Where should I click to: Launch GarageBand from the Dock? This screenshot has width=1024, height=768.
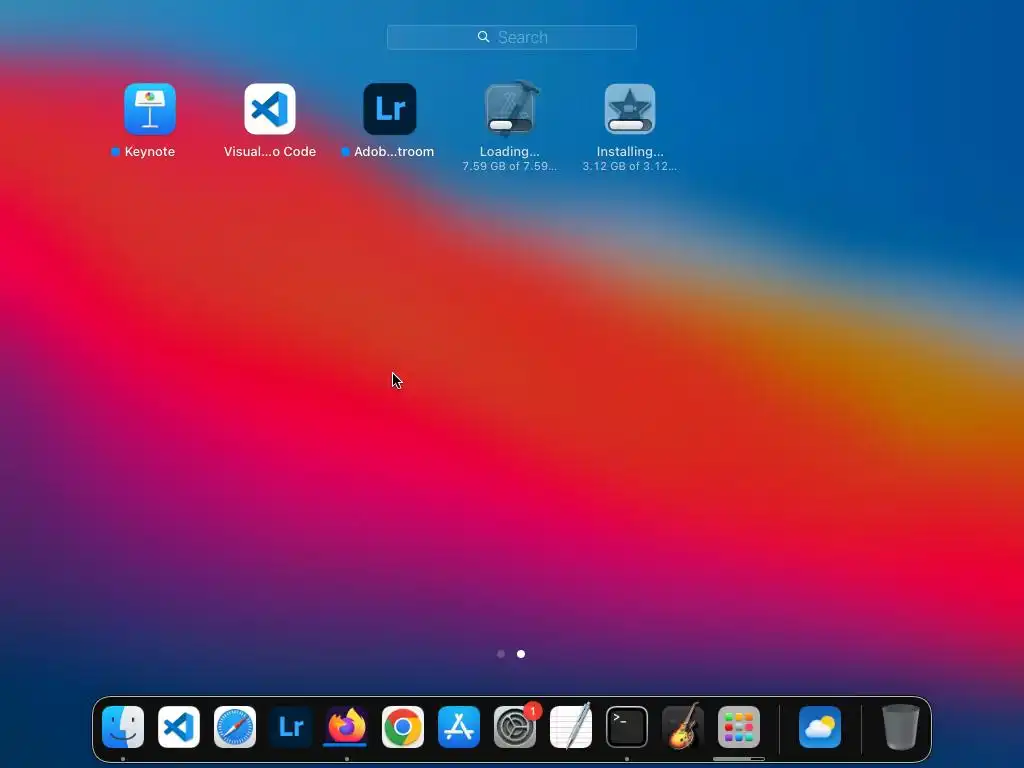click(683, 726)
